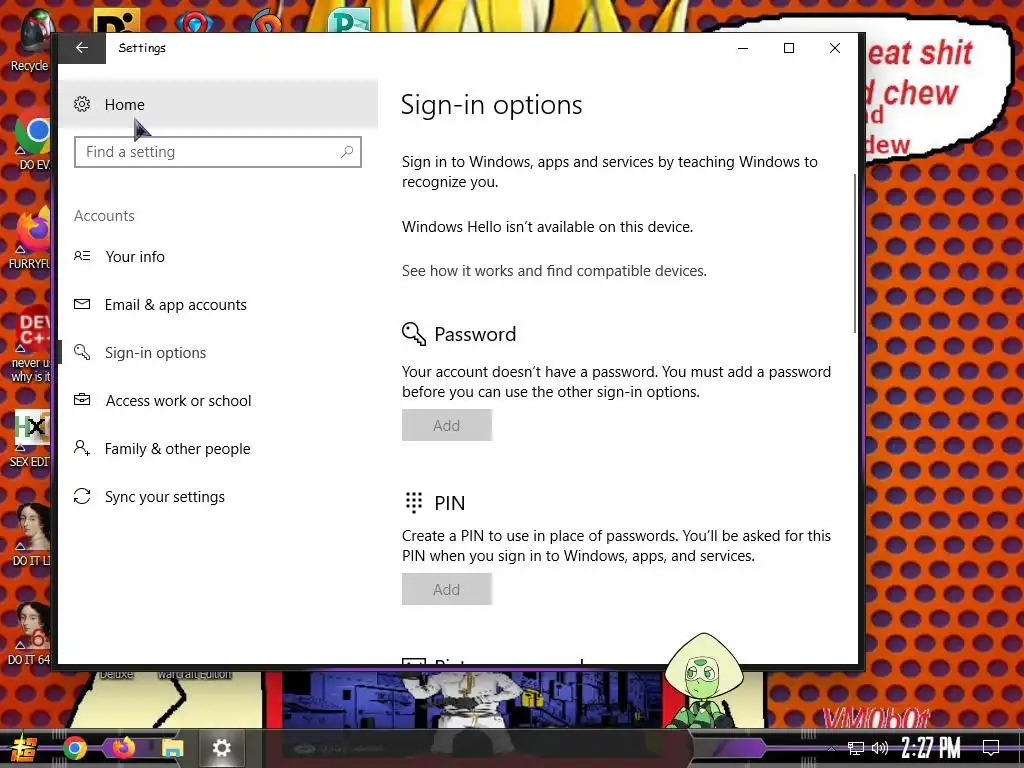The image size is (1024, 768).
Task: Click the PIN keypad icon
Action: click(413, 502)
